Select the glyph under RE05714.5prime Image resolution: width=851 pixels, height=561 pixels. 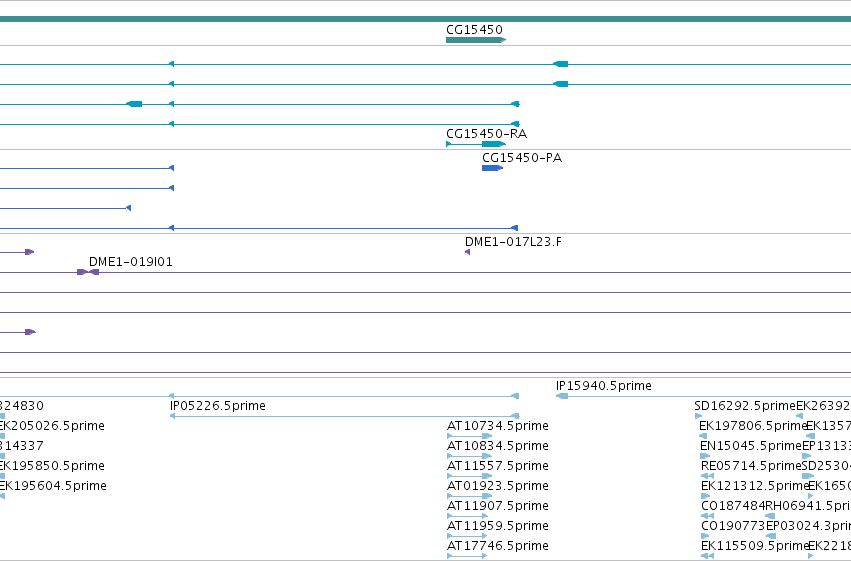(x=707, y=476)
